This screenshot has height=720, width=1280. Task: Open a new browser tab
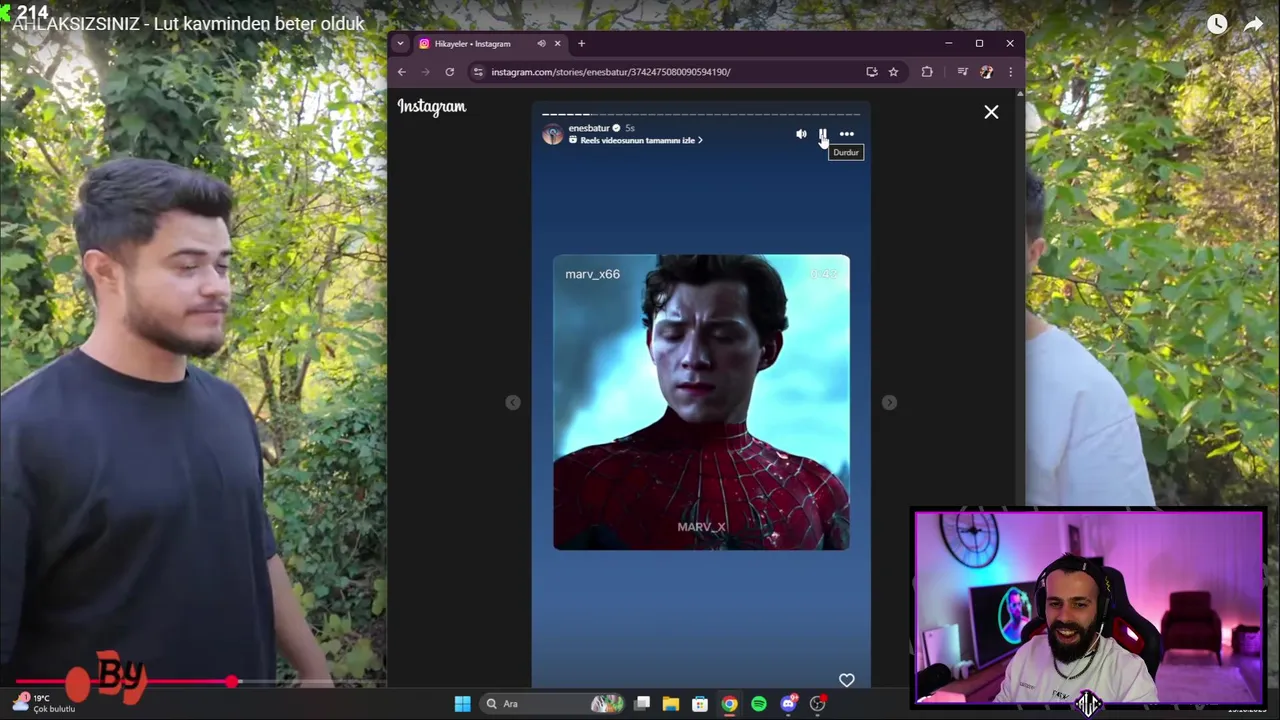click(x=581, y=43)
